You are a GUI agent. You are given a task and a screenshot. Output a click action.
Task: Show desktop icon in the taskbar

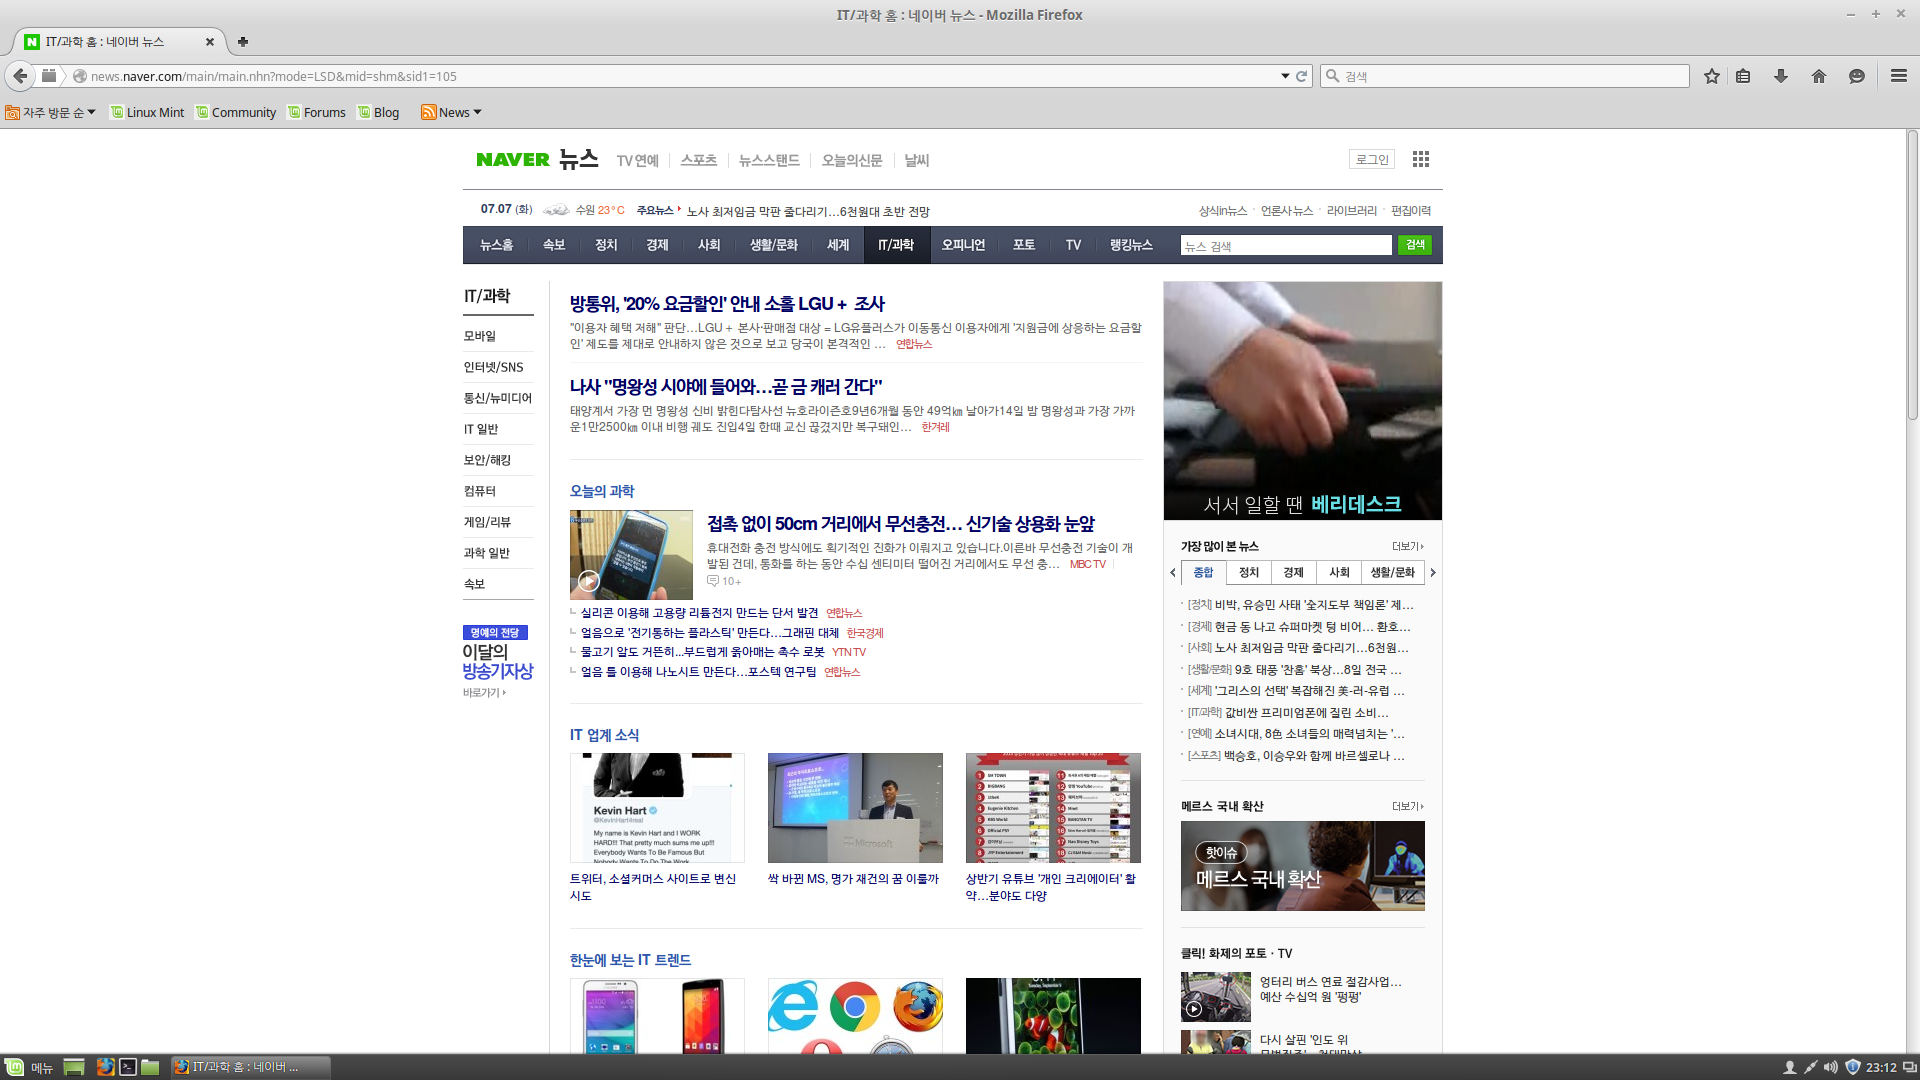click(x=73, y=1067)
